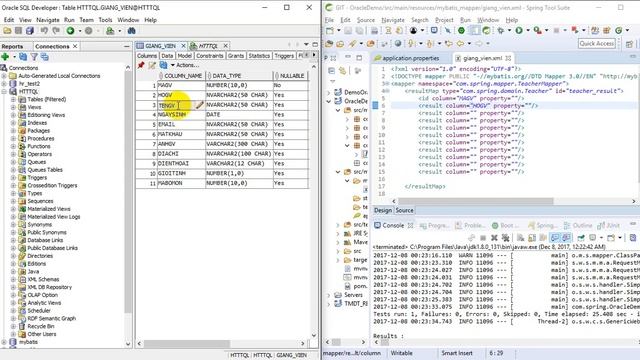Expand the Views node in HTTTQL connection
The height and width of the screenshot is (360, 640).
13,107
